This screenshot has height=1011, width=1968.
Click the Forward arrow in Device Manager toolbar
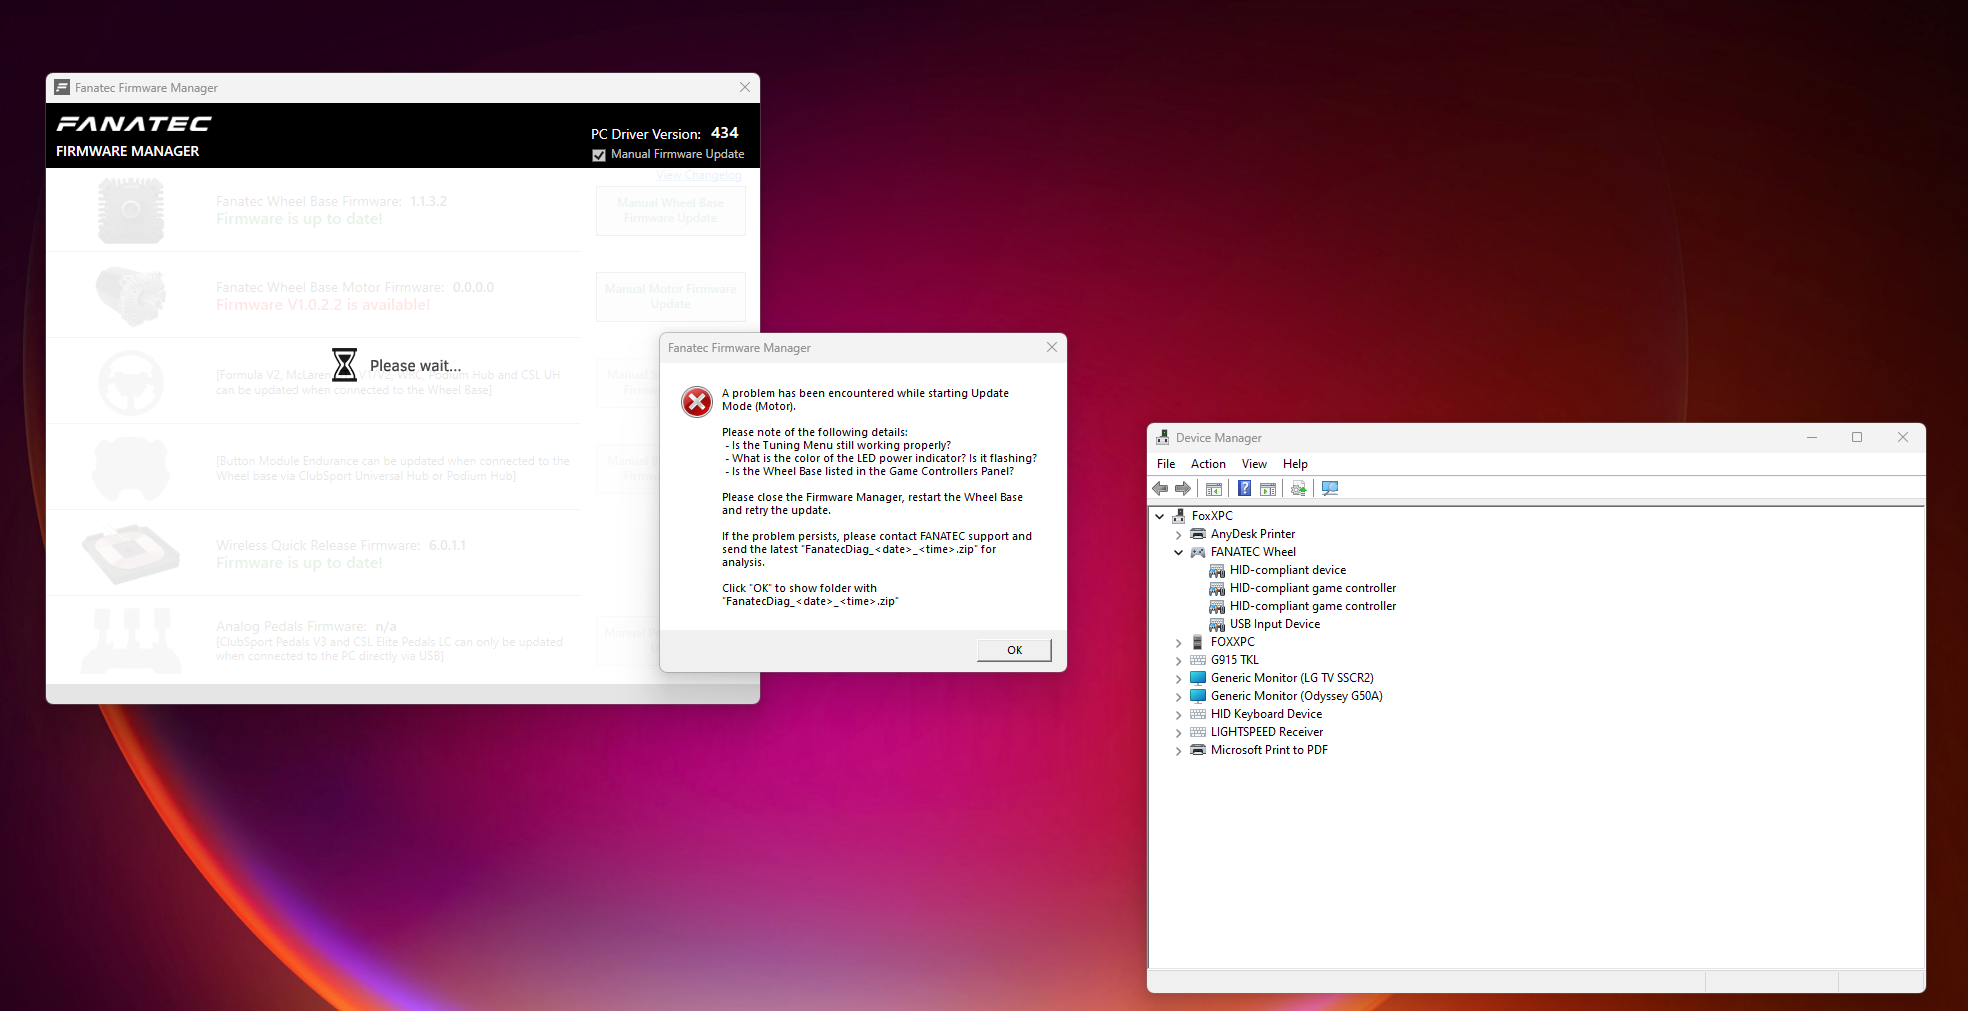pyautogui.click(x=1183, y=489)
